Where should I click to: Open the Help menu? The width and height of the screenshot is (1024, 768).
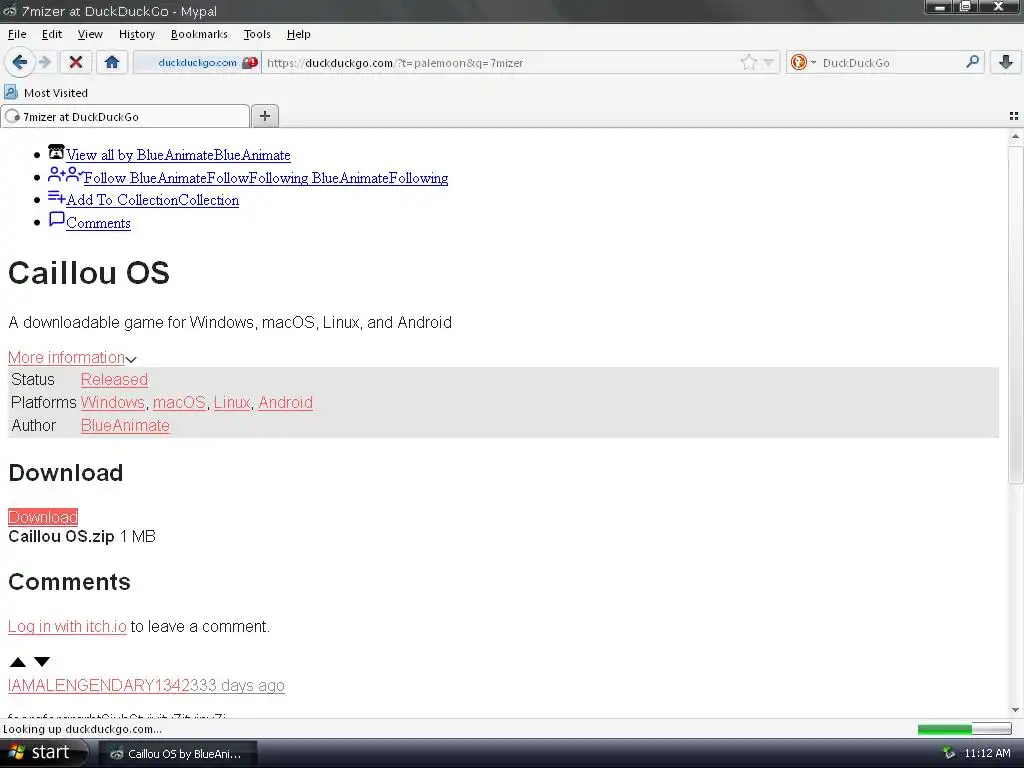[x=298, y=34]
